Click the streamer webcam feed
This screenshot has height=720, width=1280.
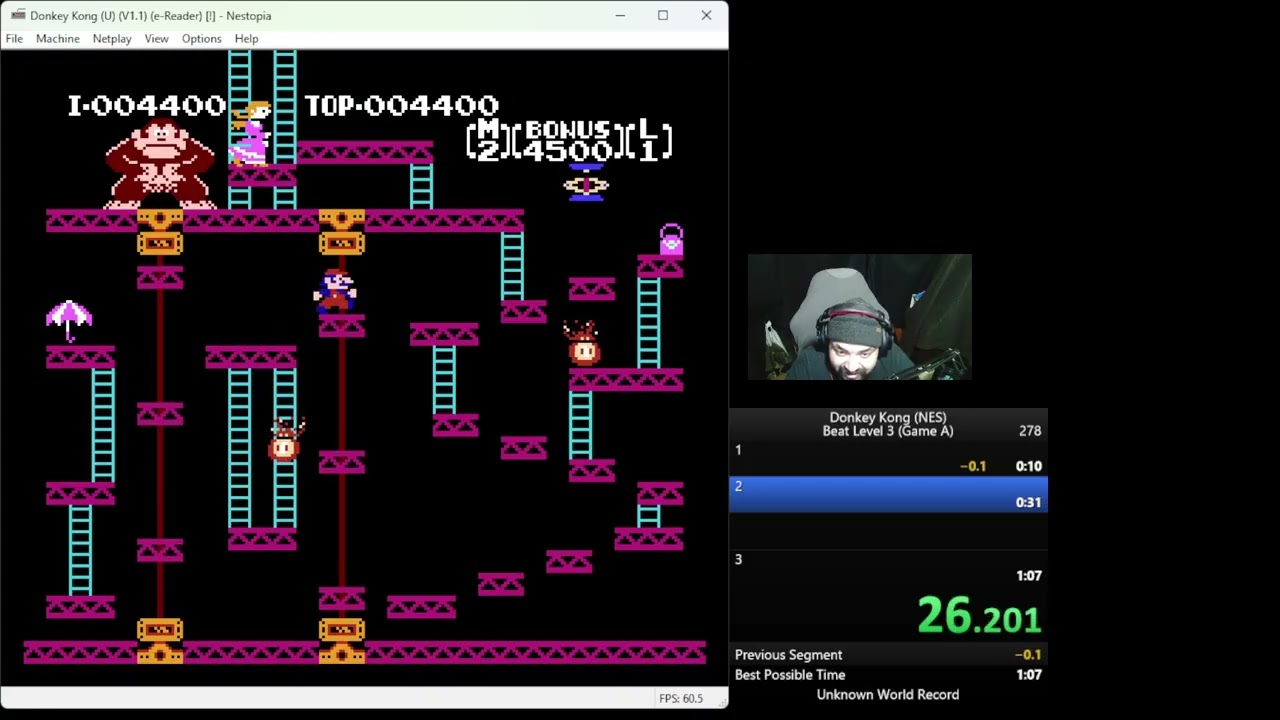(859, 317)
